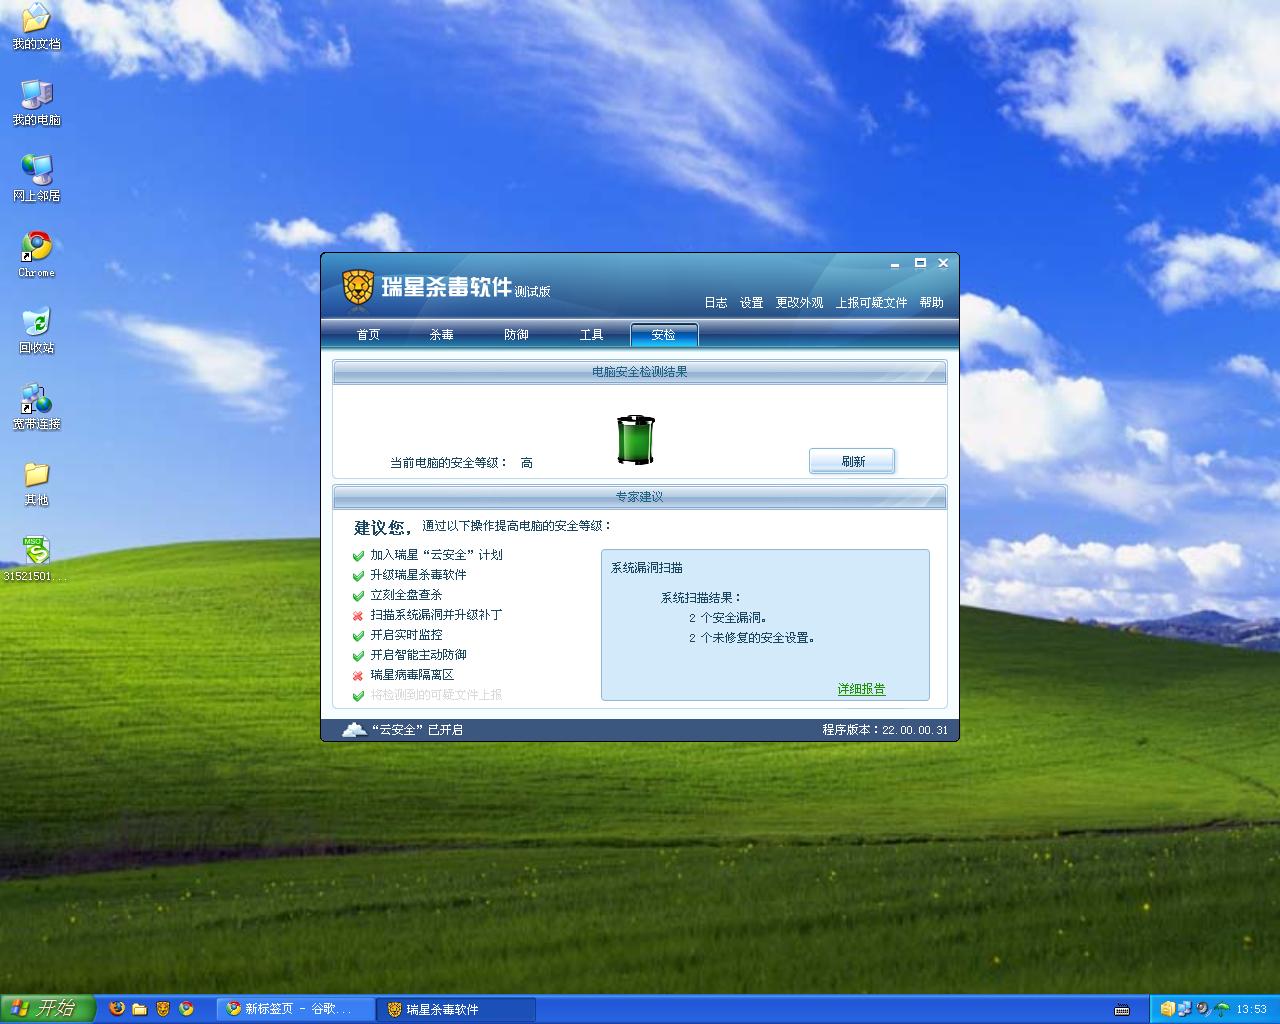Click 程序版本 22.00.00.31 text
The height and width of the screenshot is (1024, 1280).
tap(885, 730)
